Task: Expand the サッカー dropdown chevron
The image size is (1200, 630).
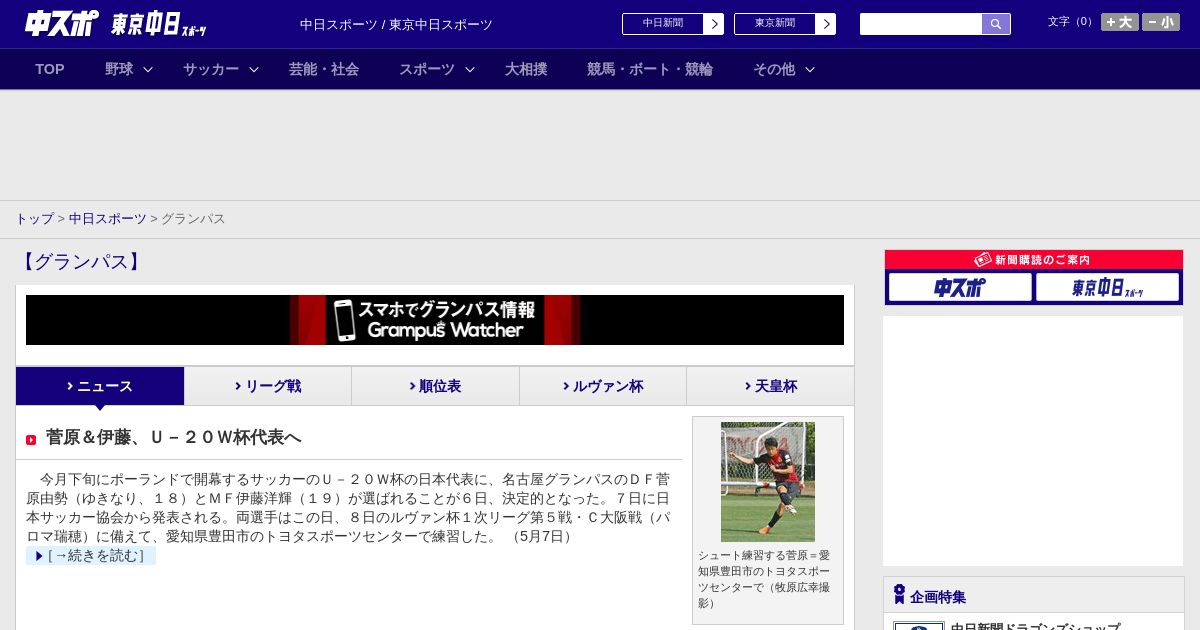Action: (254, 69)
